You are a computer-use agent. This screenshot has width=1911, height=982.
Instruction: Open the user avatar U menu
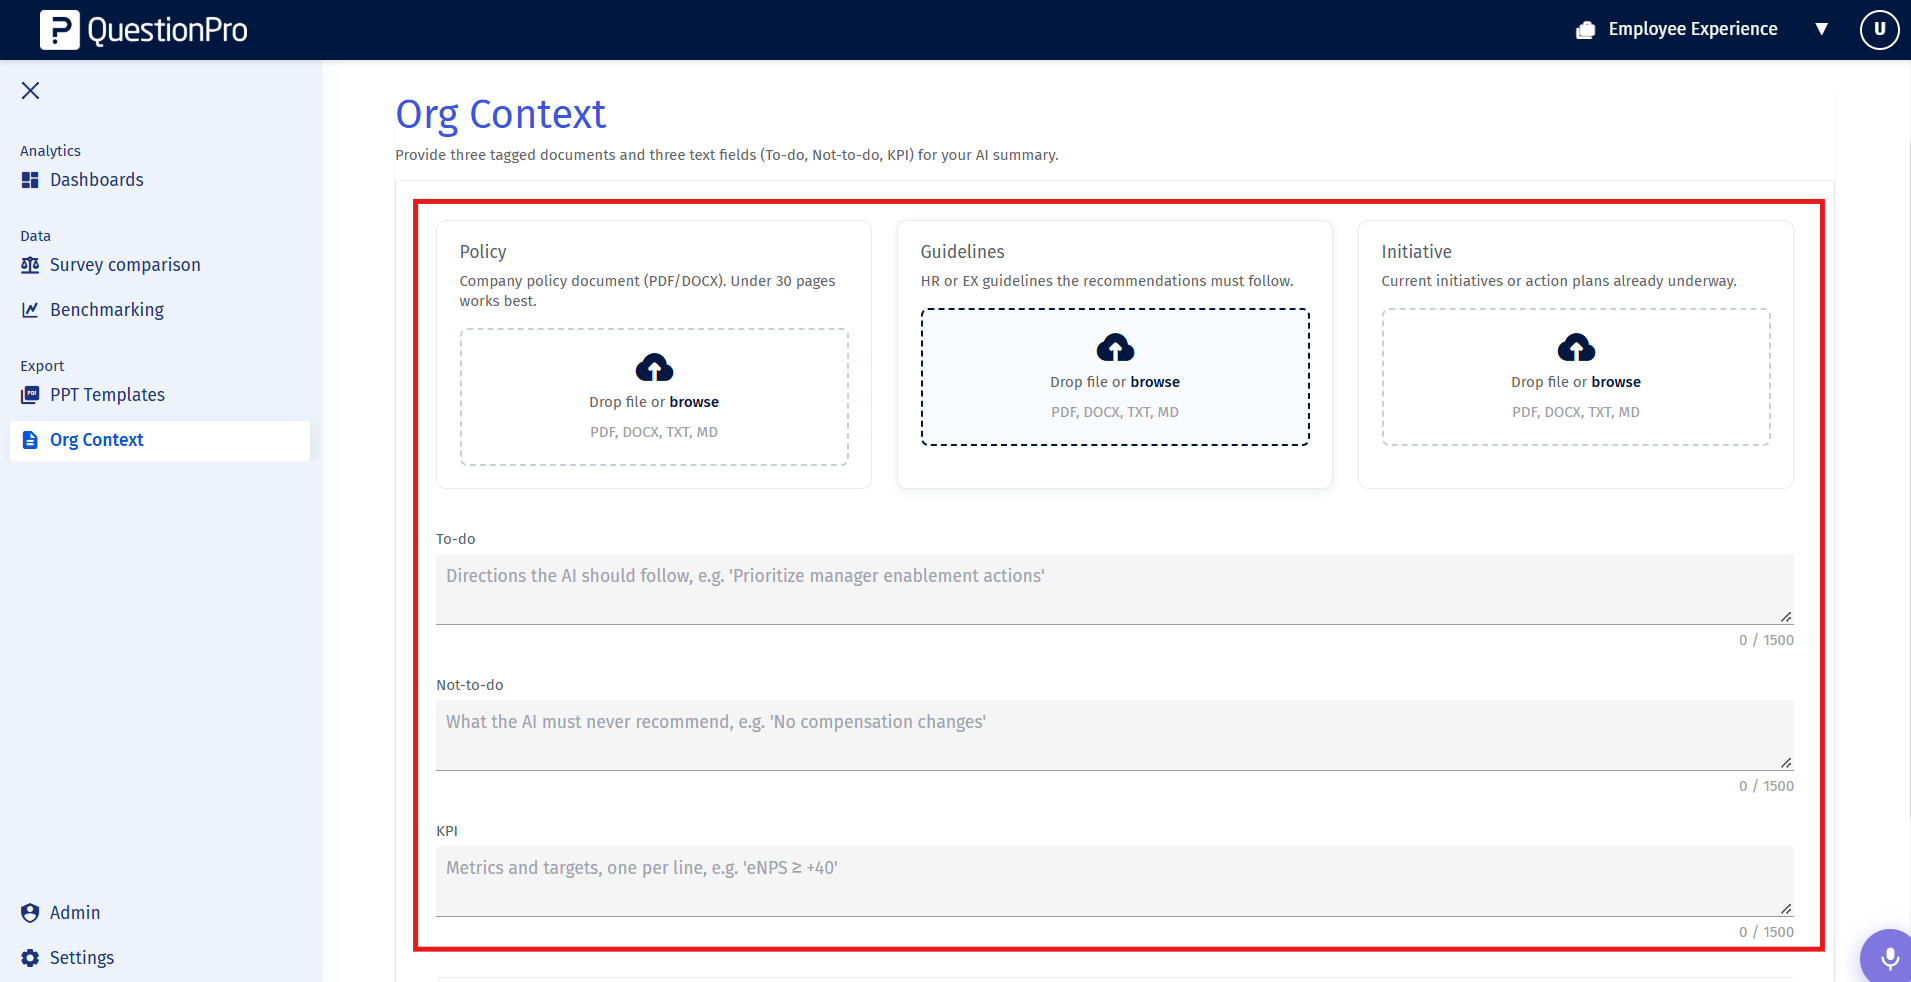1879,30
